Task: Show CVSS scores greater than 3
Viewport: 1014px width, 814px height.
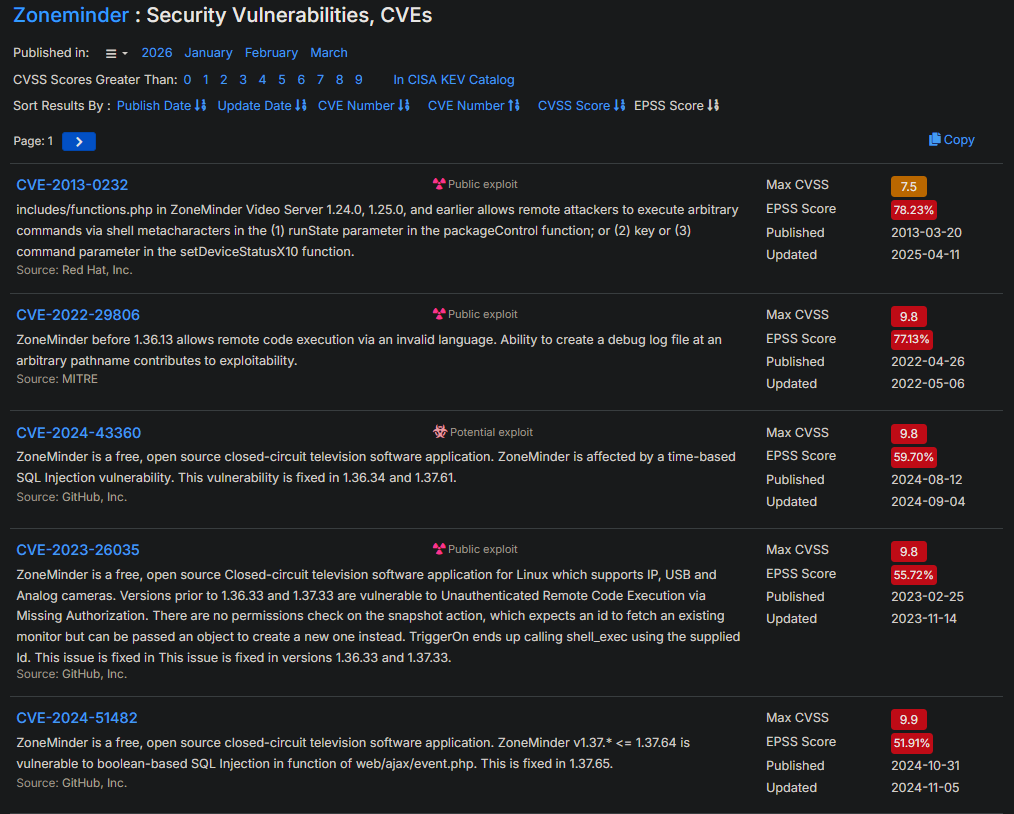Action: point(243,80)
